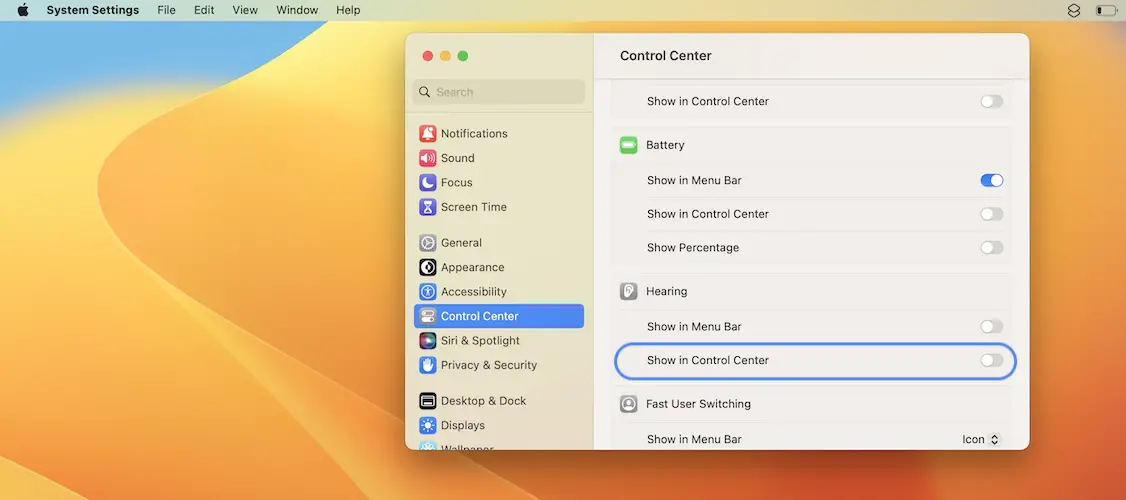Open Desktop & Dock settings pane
The image size is (1126, 500).
483,401
